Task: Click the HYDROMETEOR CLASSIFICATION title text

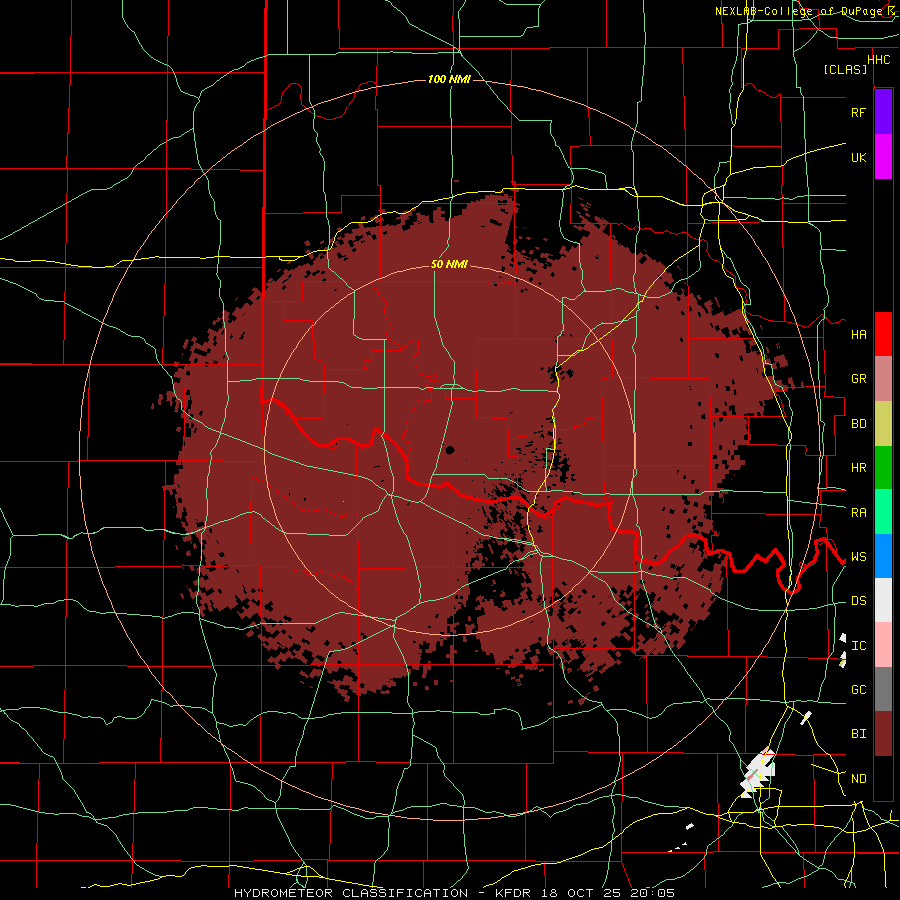Action: 351,893
